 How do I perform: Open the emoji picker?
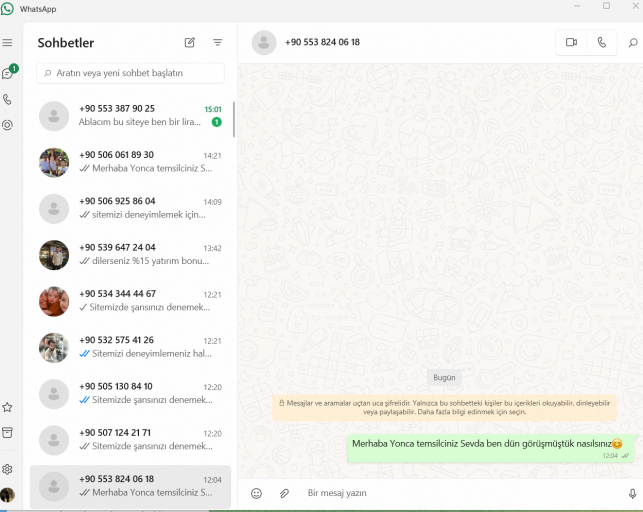(256, 494)
